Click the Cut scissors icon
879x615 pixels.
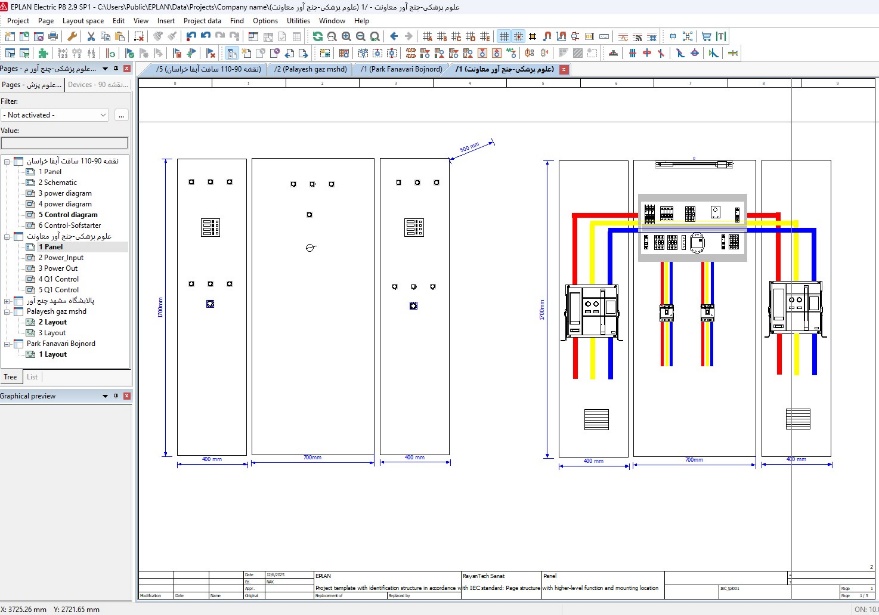coord(90,36)
